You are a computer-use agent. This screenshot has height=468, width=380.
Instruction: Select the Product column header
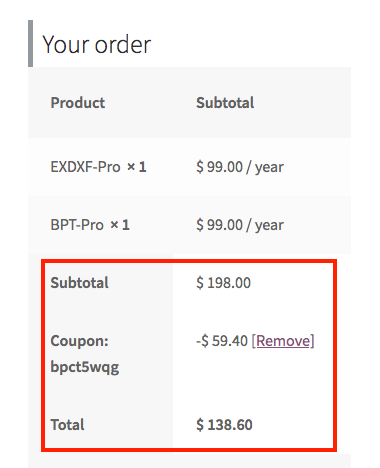click(x=78, y=103)
